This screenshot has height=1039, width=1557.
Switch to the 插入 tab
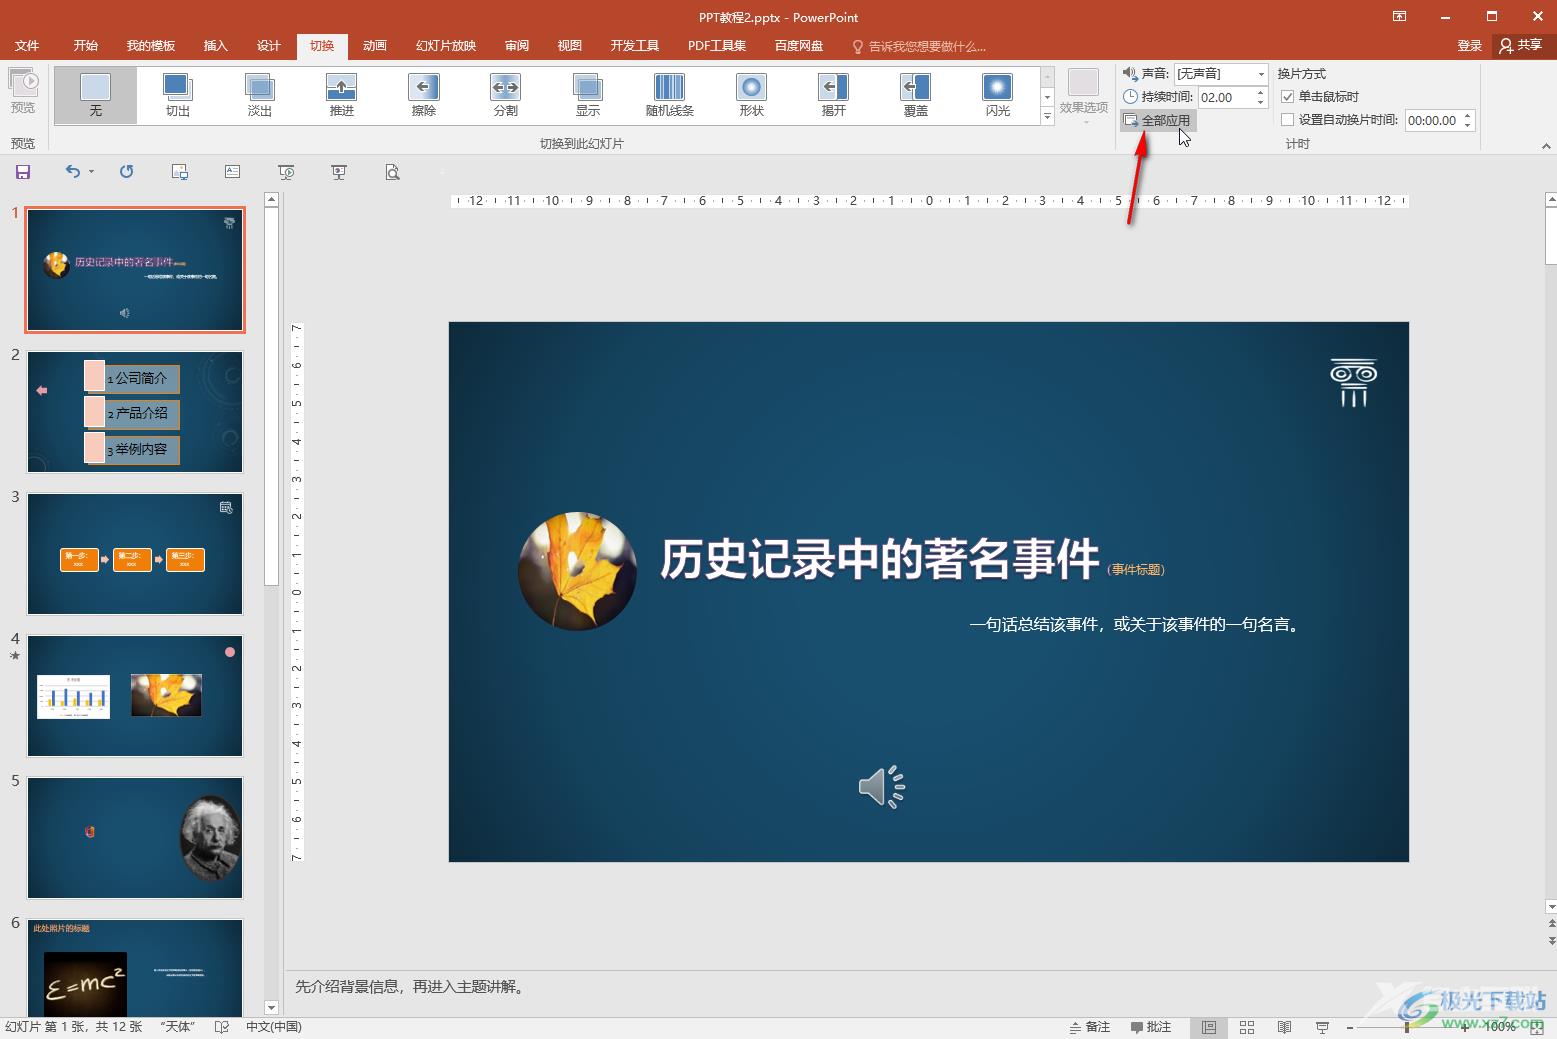click(216, 46)
